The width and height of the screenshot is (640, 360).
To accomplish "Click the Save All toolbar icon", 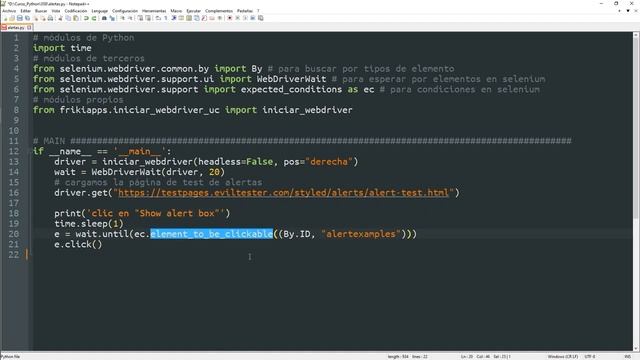I will [27, 18].
